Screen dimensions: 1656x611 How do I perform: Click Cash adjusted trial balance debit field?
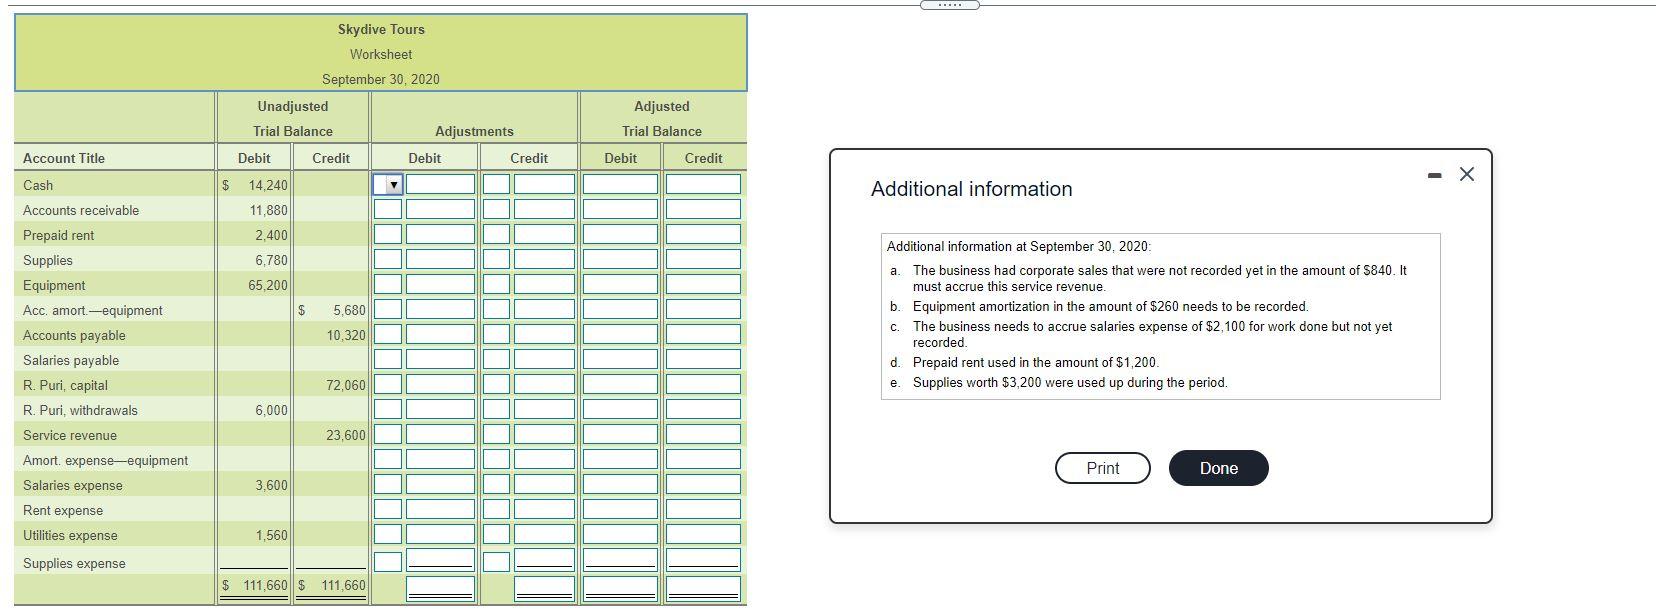[620, 184]
